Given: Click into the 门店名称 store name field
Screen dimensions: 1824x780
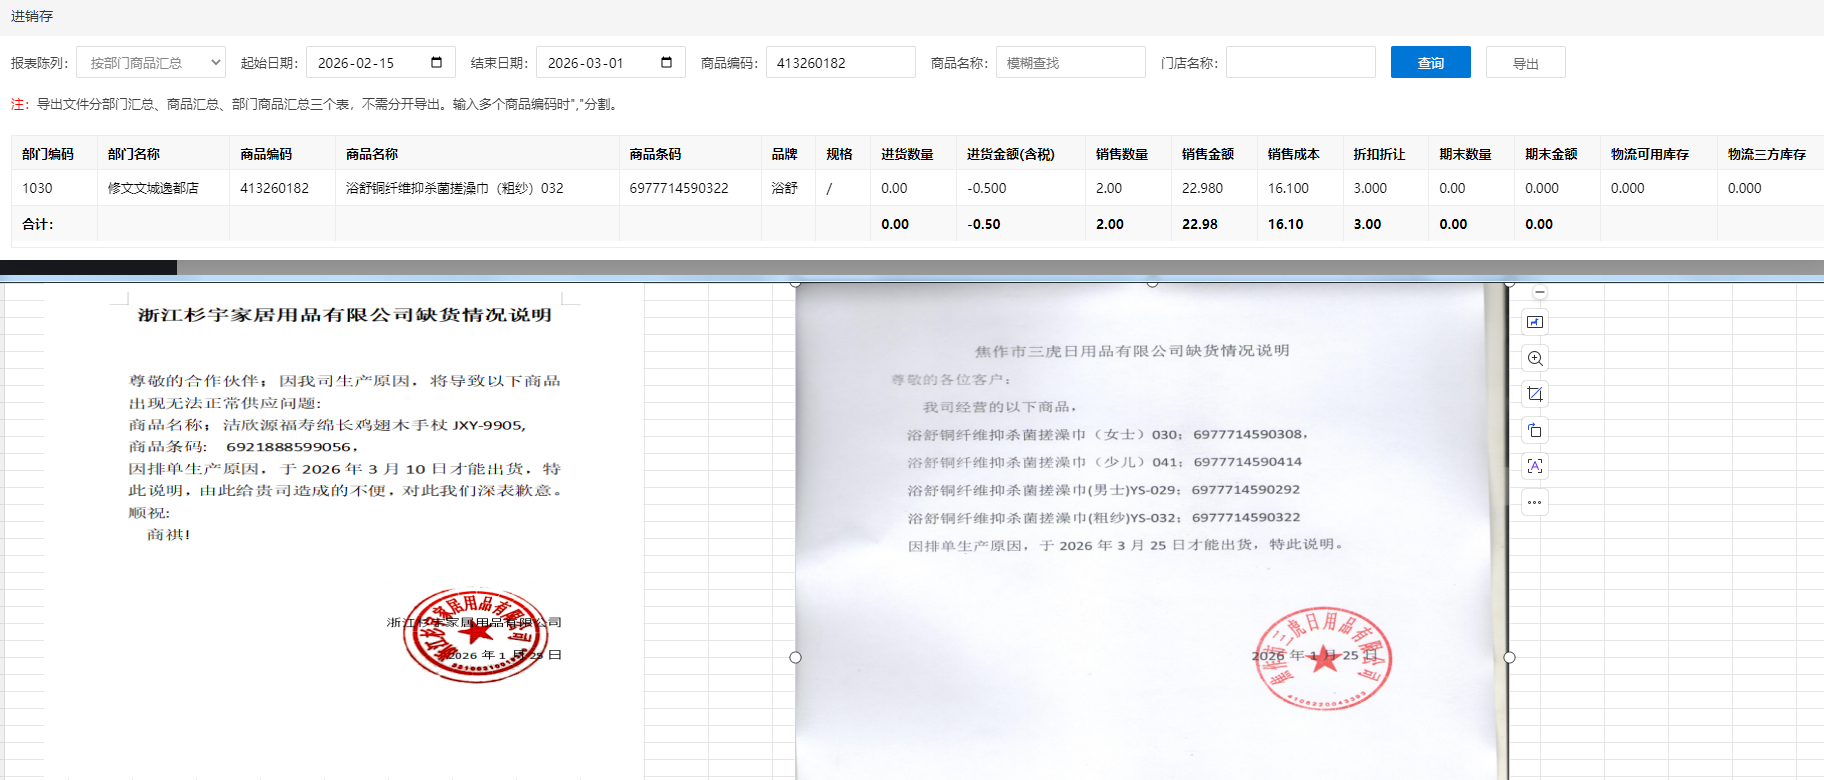Looking at the screenshot, I should pos(1300,62).
